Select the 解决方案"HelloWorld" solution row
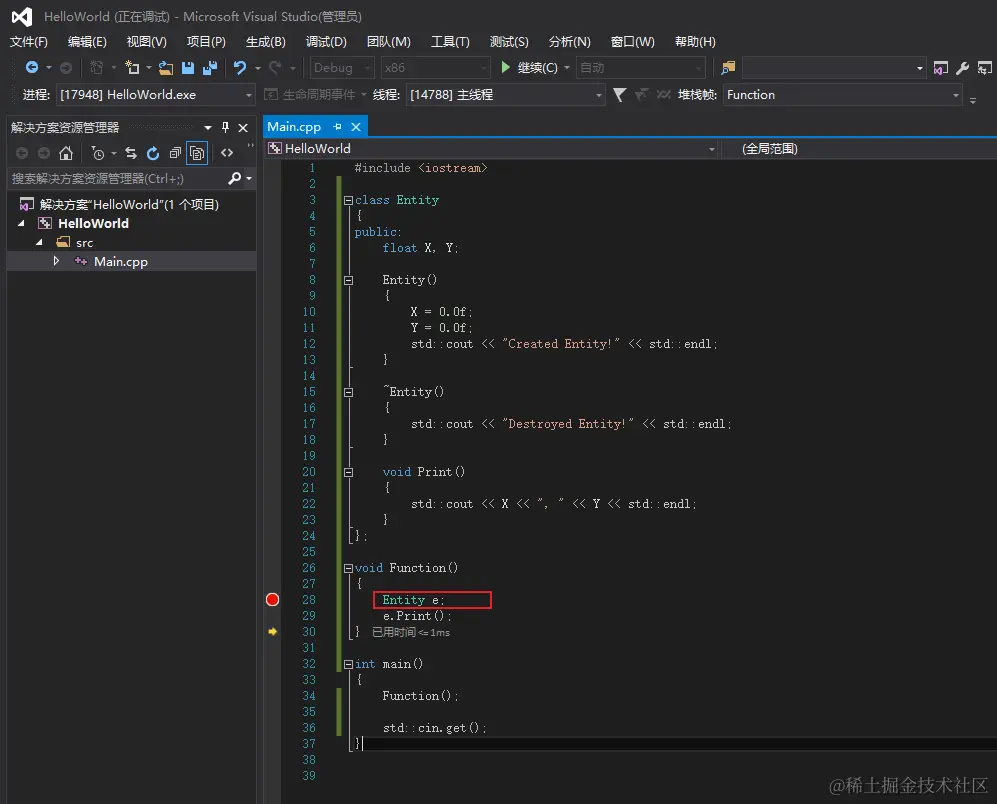This screenshot has height=804, width=997. coord(129,204)
